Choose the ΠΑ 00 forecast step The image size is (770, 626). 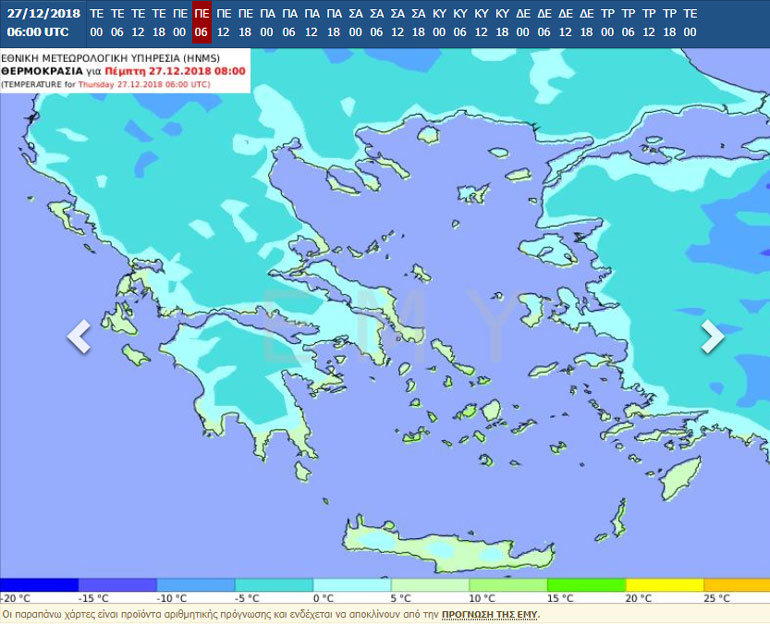[267, 23]
